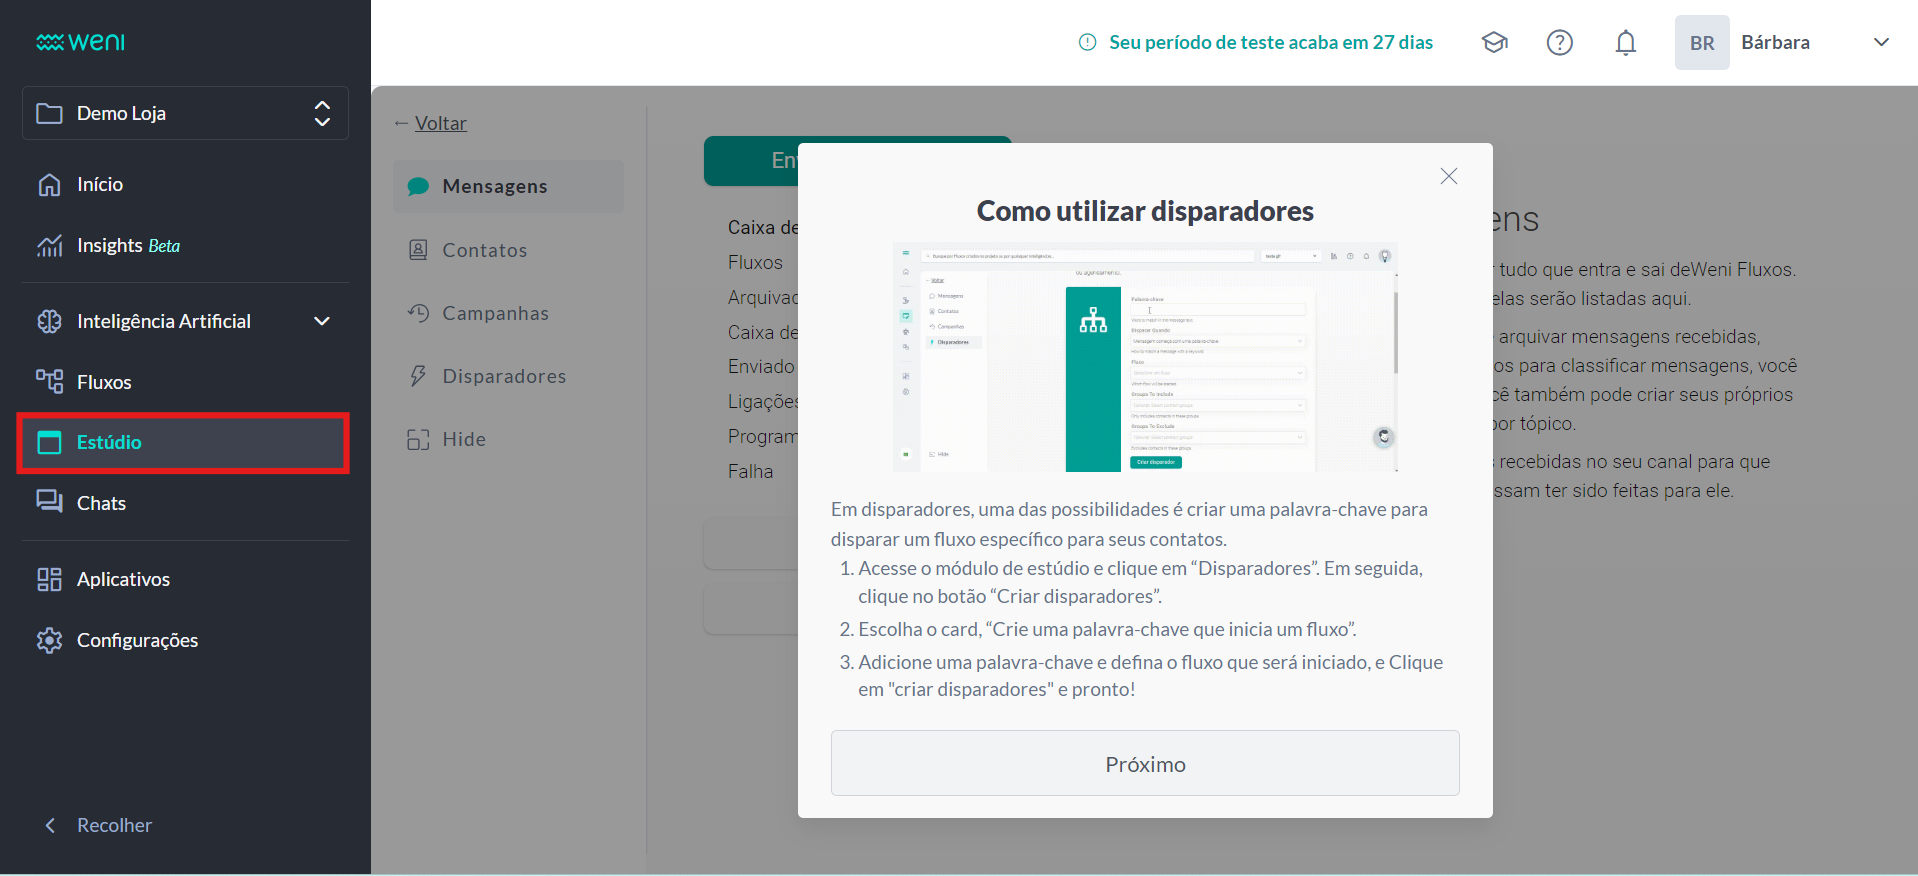Click the BR user avatar
The height and width of the screenshot is (876, 1918).
(1701, 43)
